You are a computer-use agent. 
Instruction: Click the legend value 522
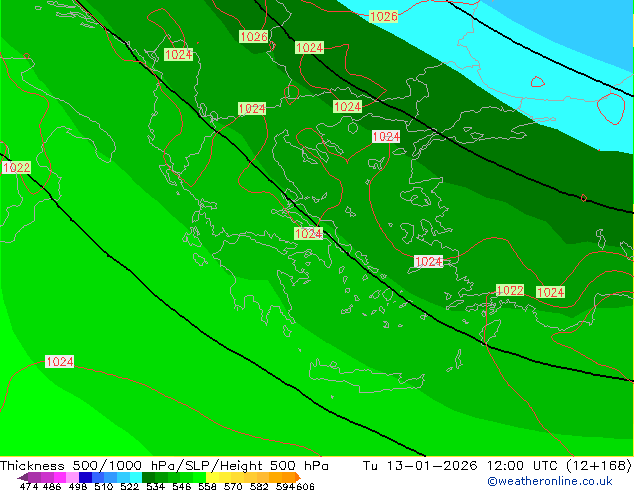pos(129,486)
